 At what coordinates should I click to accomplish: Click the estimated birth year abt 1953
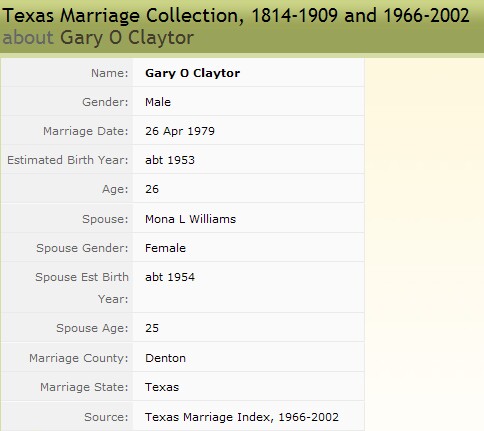point(170,160)
